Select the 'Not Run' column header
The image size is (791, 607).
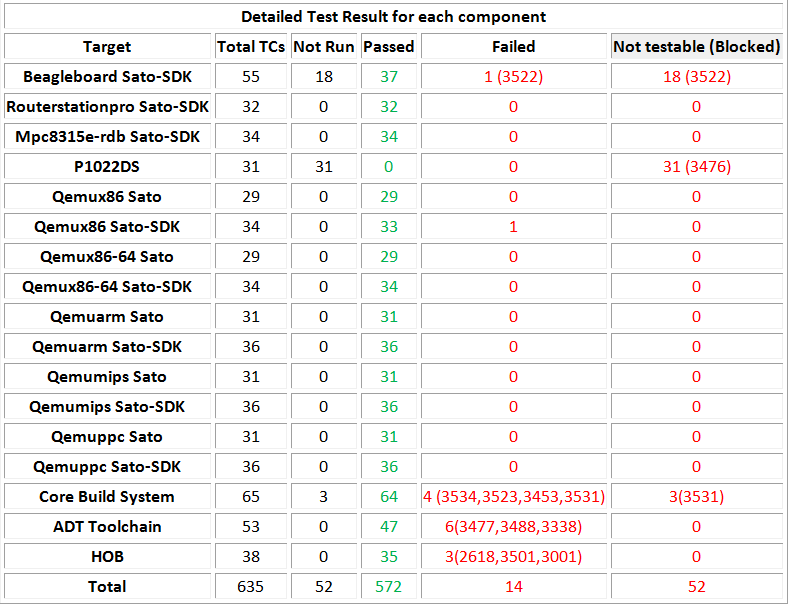click(324, 47)
